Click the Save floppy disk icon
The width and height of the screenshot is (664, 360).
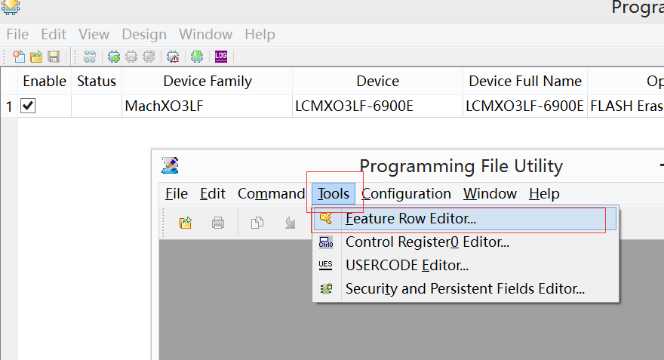click(54, 56)
